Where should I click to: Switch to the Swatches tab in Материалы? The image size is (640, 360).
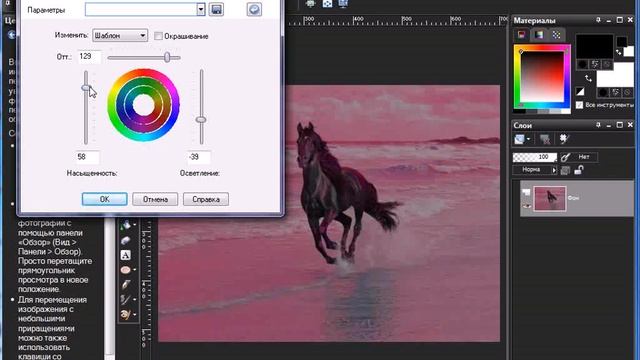point(556,35)
